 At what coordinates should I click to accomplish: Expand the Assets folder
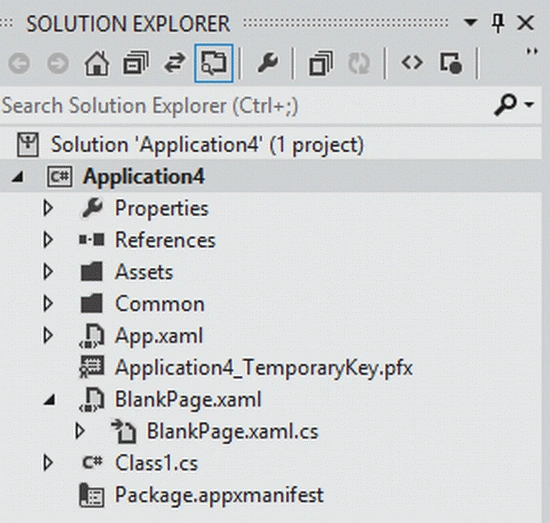48,272
